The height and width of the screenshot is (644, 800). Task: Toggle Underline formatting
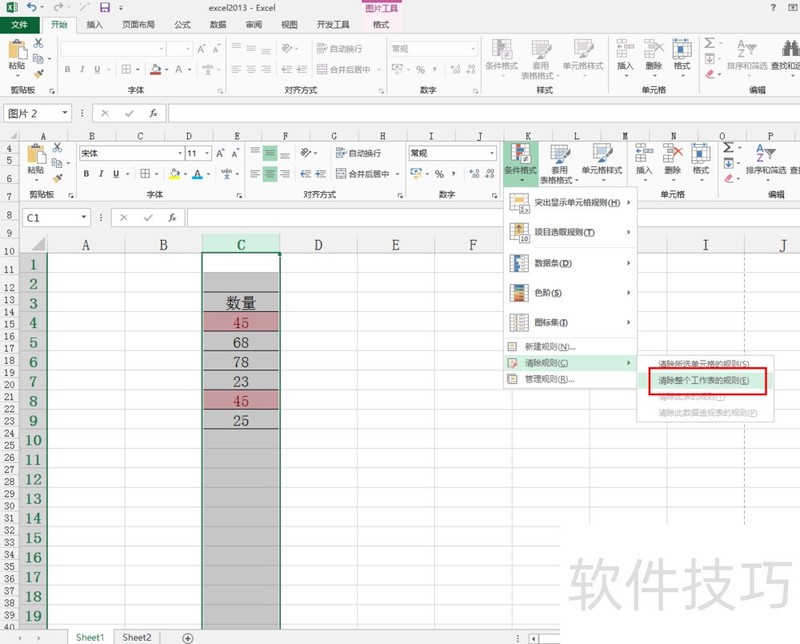116,174
